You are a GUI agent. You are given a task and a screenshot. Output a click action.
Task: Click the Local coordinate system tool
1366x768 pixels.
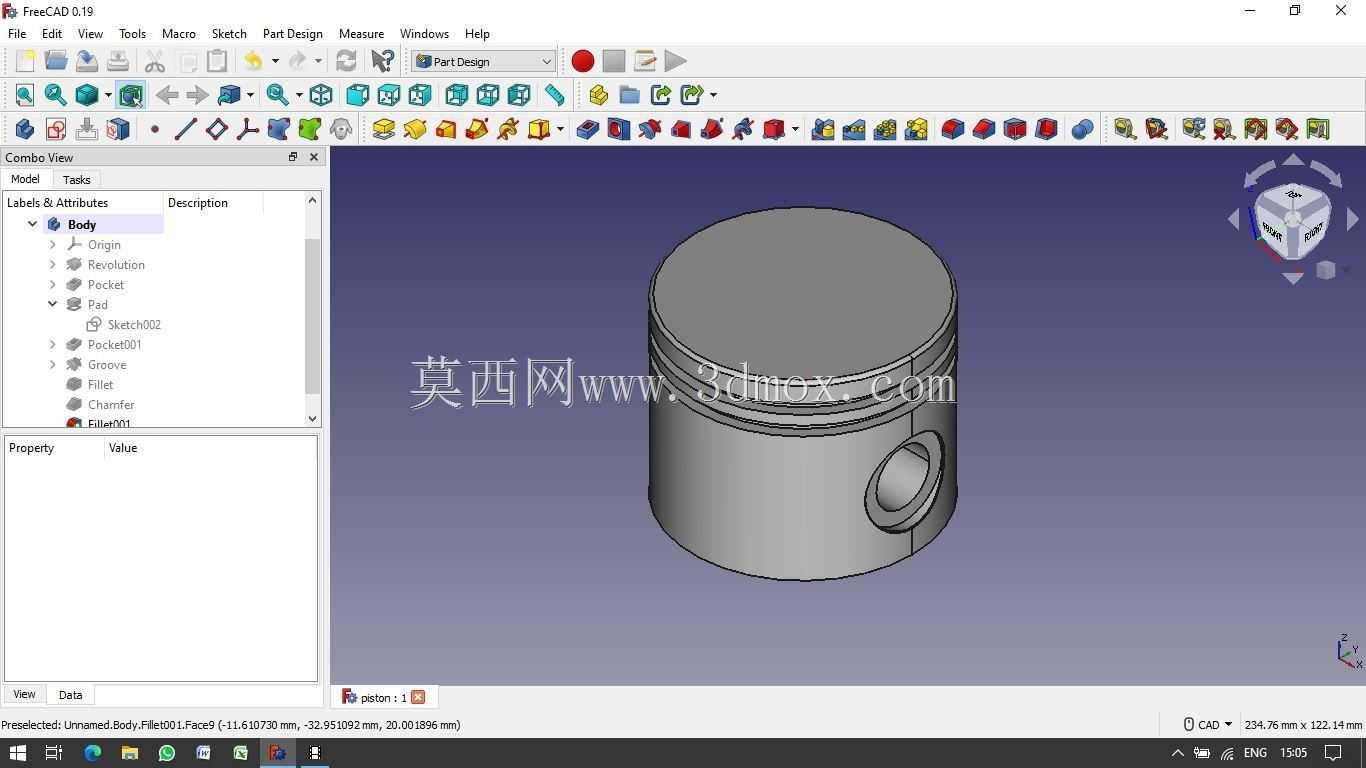[x=247, y=129]
